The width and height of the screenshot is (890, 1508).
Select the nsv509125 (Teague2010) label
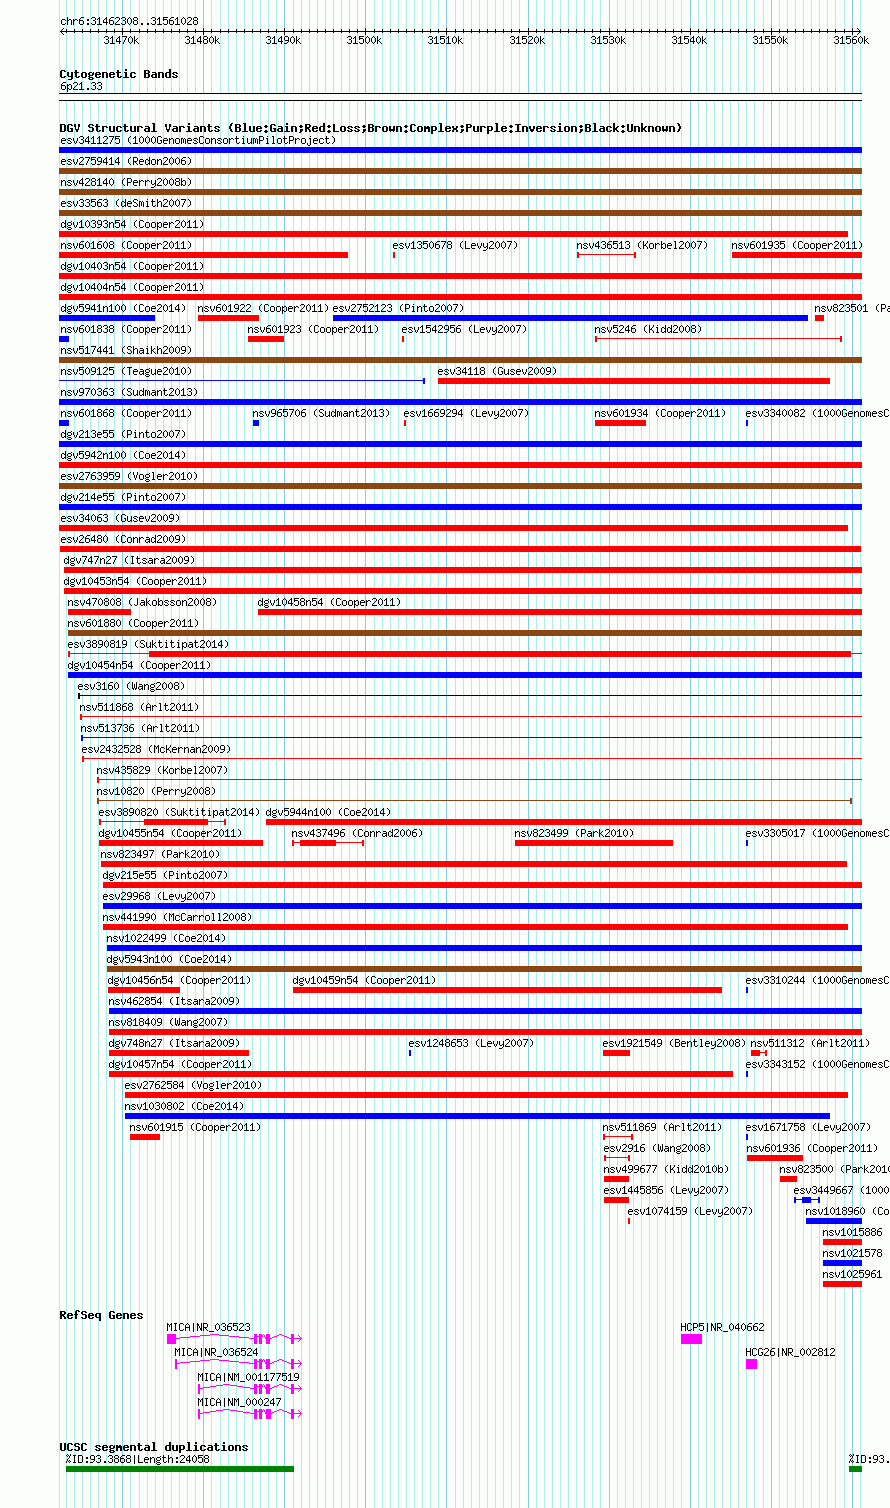125,371
